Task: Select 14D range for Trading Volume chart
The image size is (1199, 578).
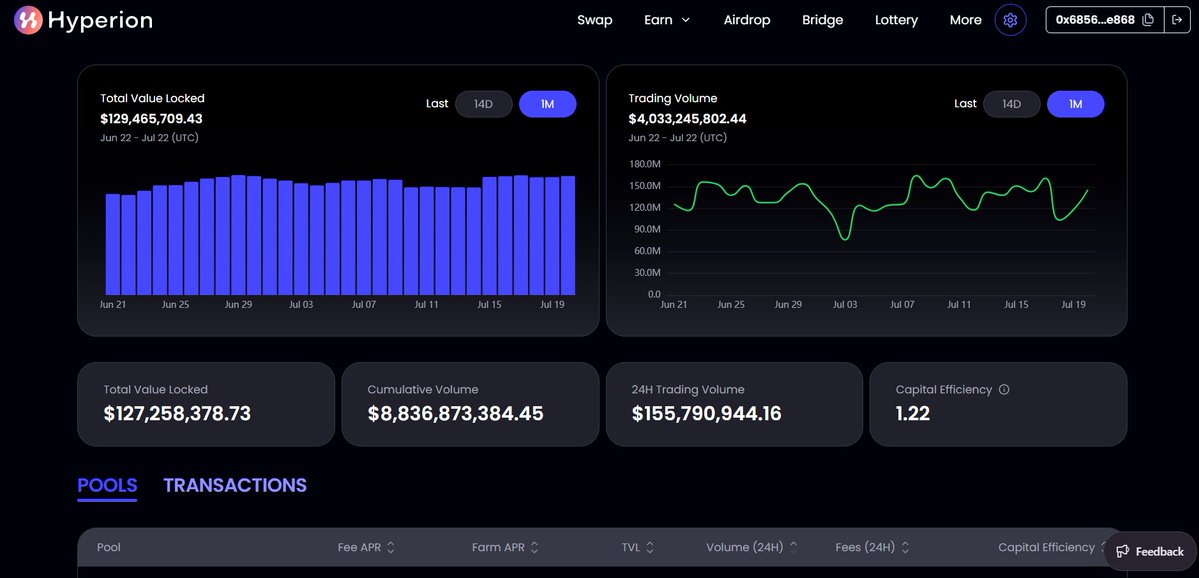Action: (x=1012, y=104)
